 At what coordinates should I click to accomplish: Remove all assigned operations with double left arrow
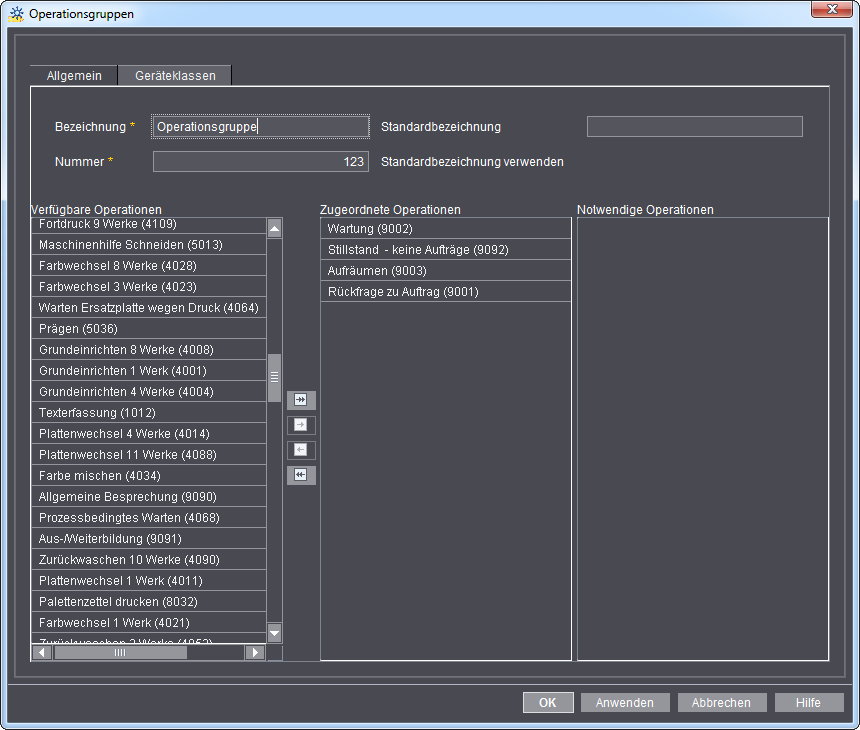(x=301, y=474)
